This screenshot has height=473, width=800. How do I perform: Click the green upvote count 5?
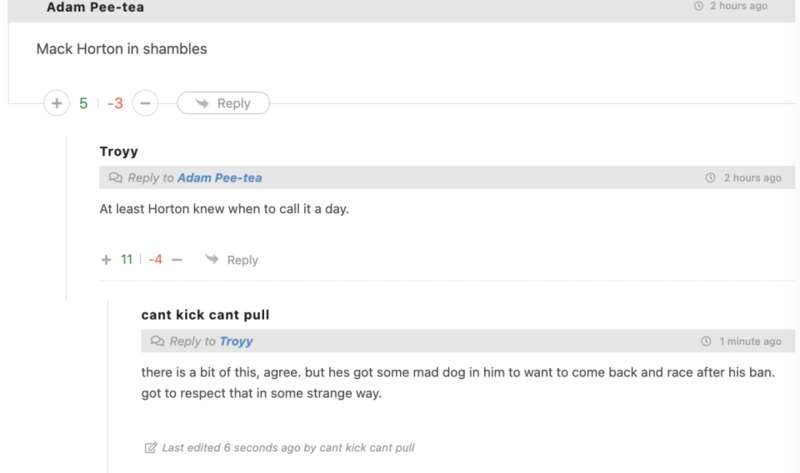[x=84, y=104]
